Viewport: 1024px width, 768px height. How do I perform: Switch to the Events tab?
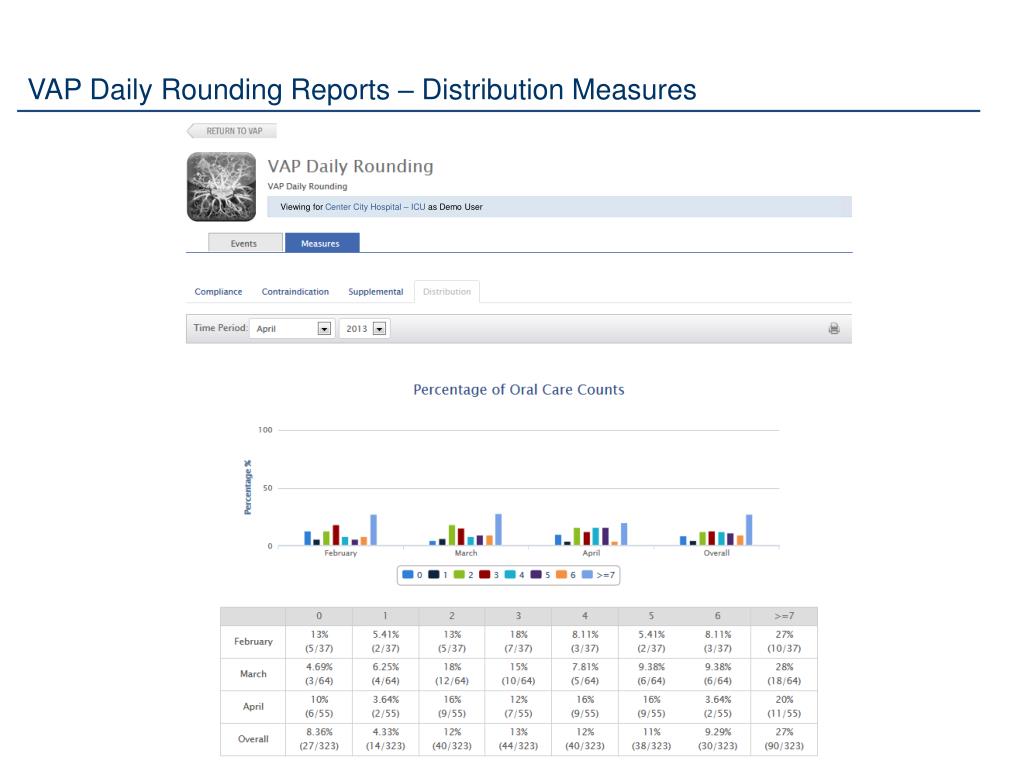[245, 243]
